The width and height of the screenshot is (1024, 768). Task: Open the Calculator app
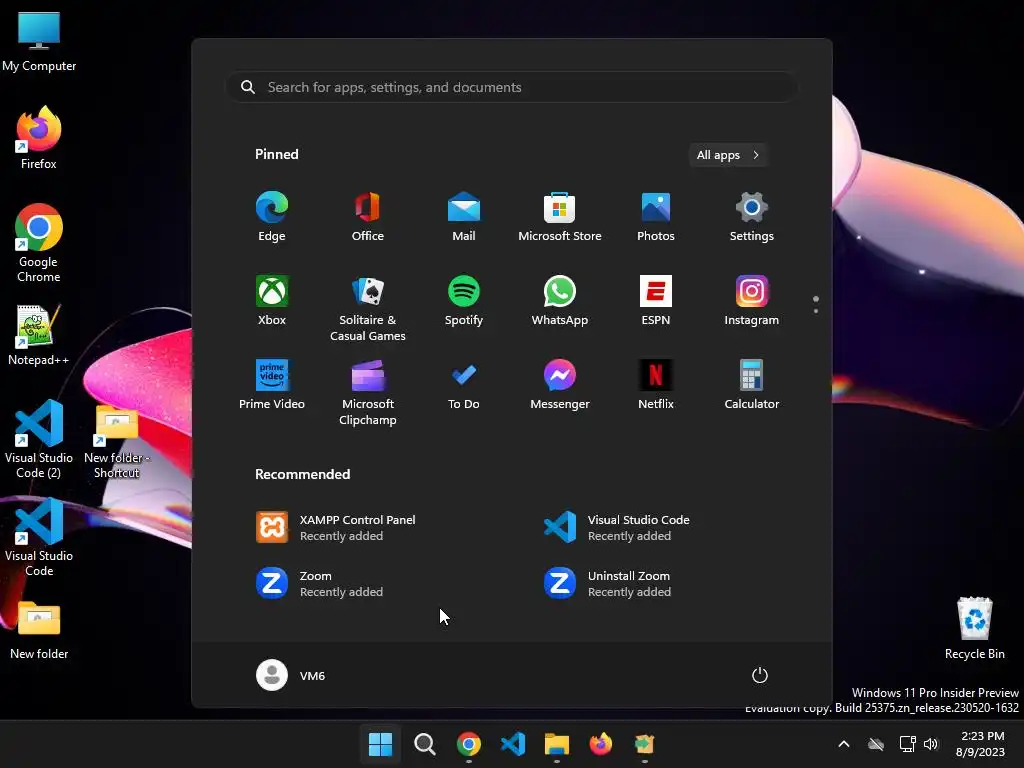click(x=752, y=385)
